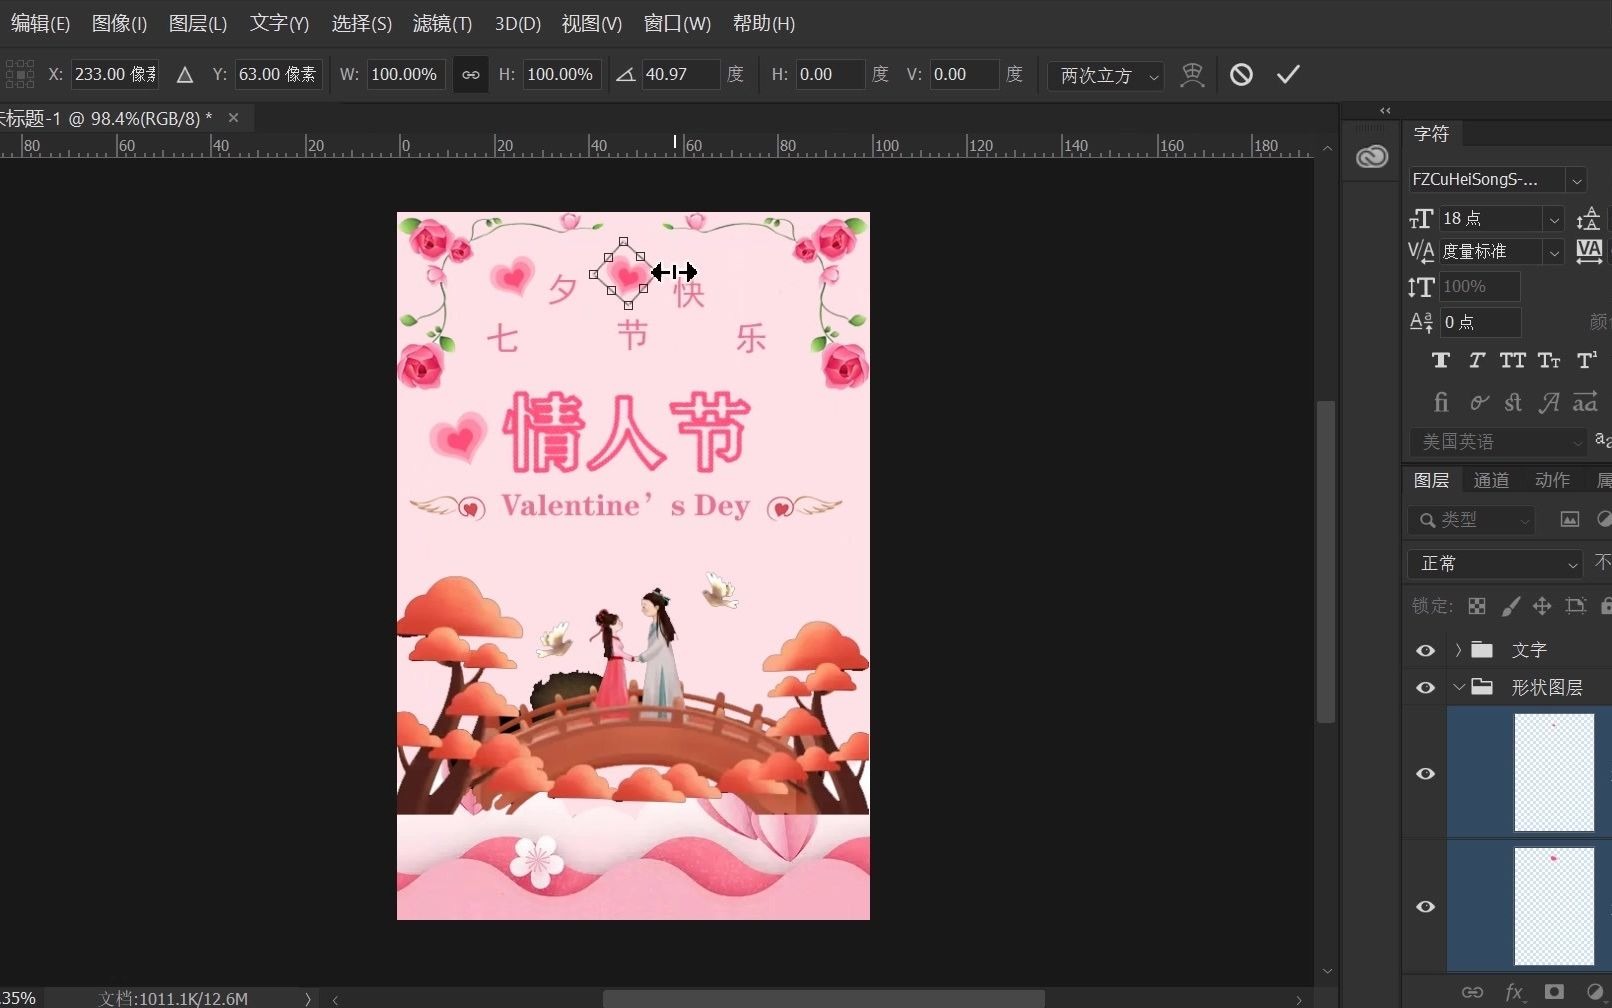Open the 图像(I) menu

(119, 23)
